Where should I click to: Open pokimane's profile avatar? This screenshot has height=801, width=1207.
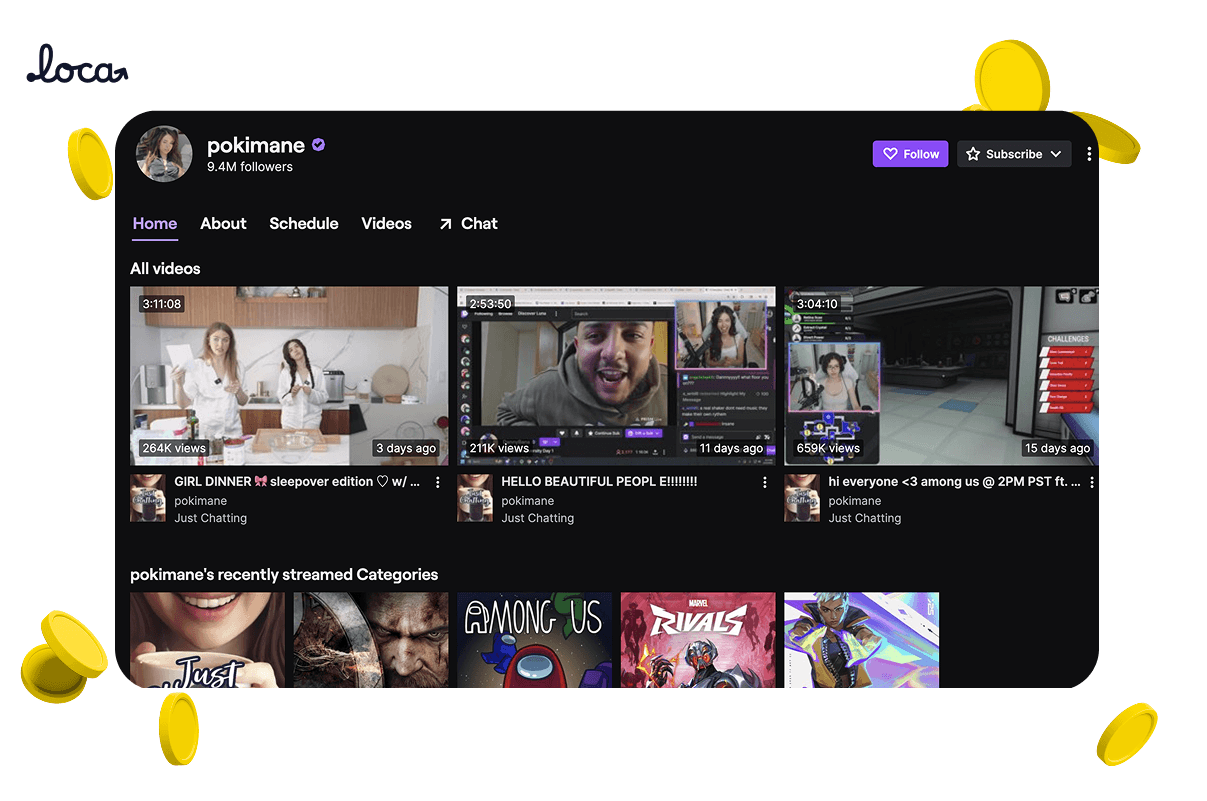164,154
